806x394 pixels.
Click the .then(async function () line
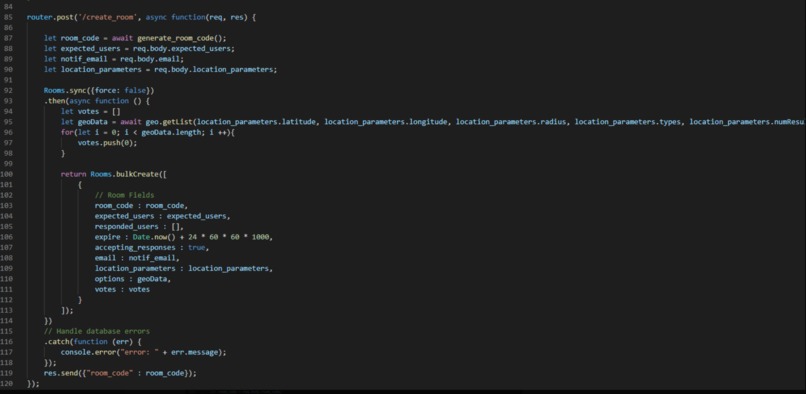point(97,101)
